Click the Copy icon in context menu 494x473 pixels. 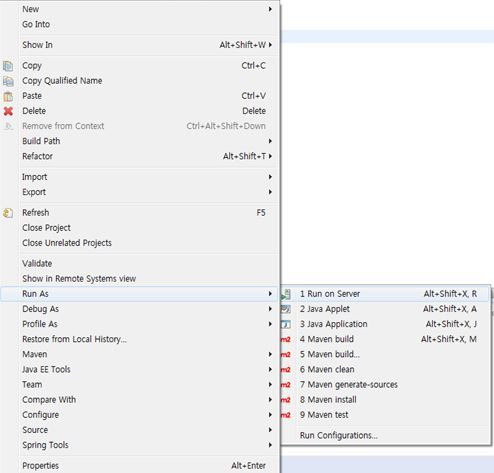coord(8,66)
